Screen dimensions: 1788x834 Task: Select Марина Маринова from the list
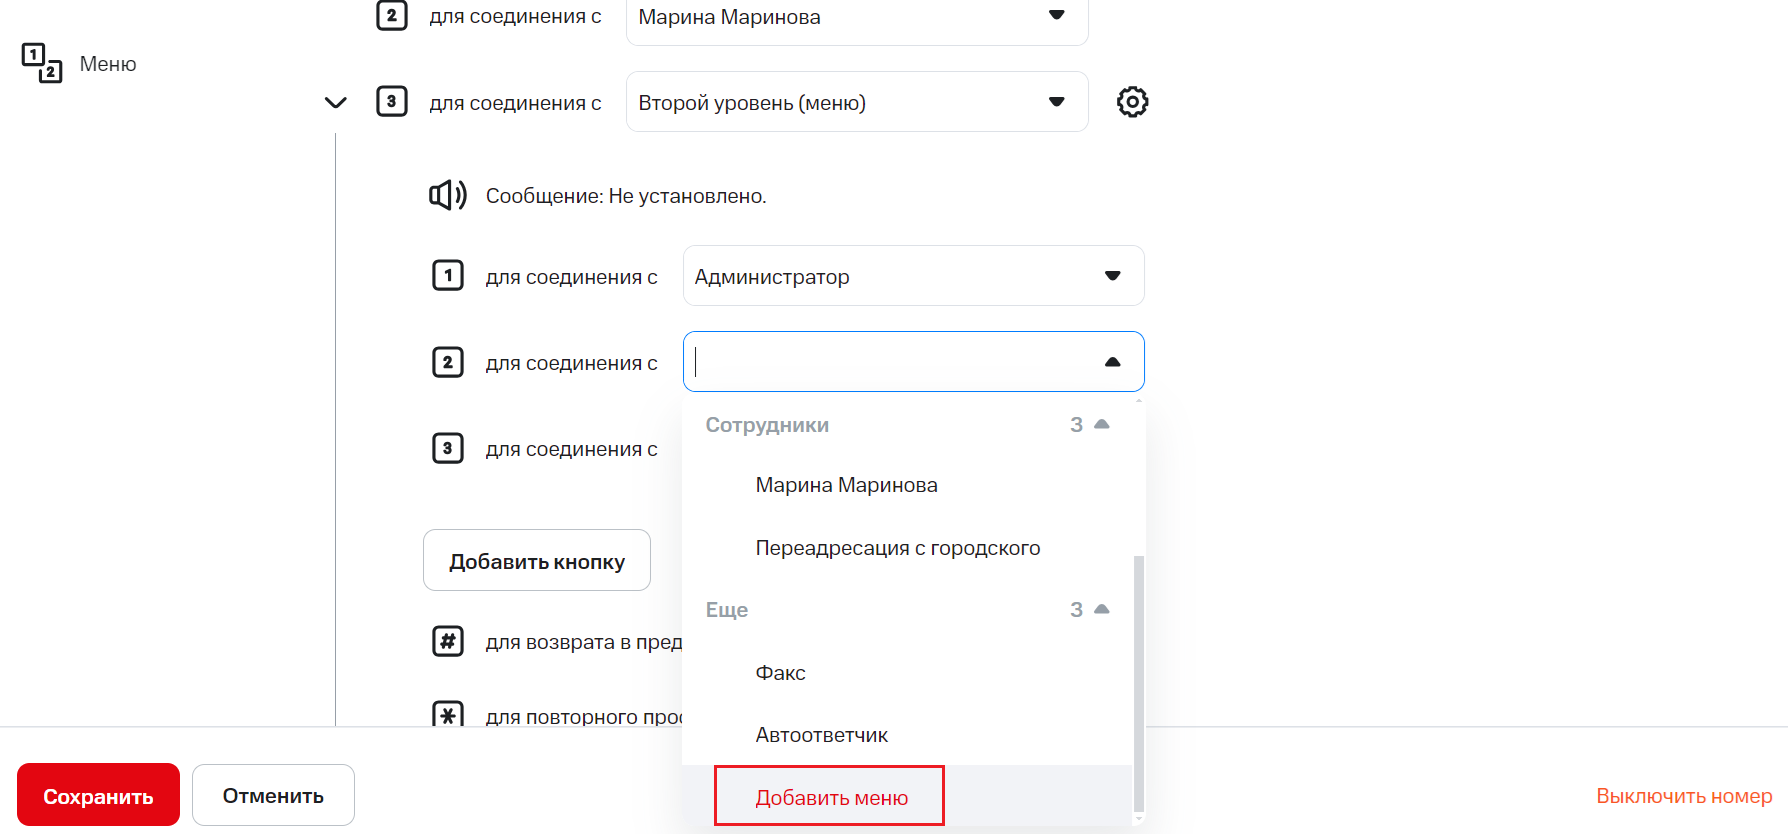846,485
